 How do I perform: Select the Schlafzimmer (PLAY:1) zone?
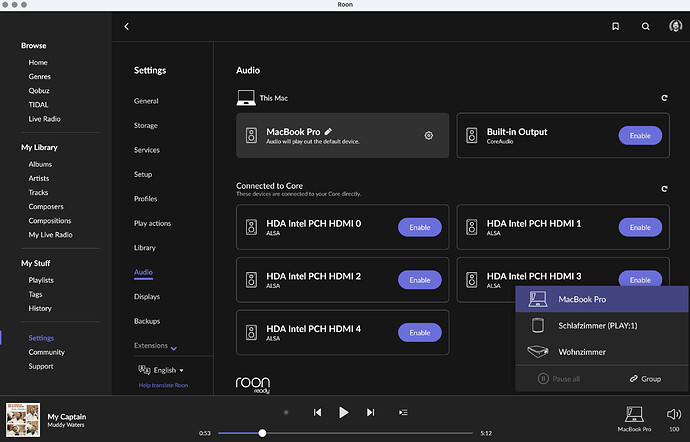pyautogui.click(x=602, y=325)
